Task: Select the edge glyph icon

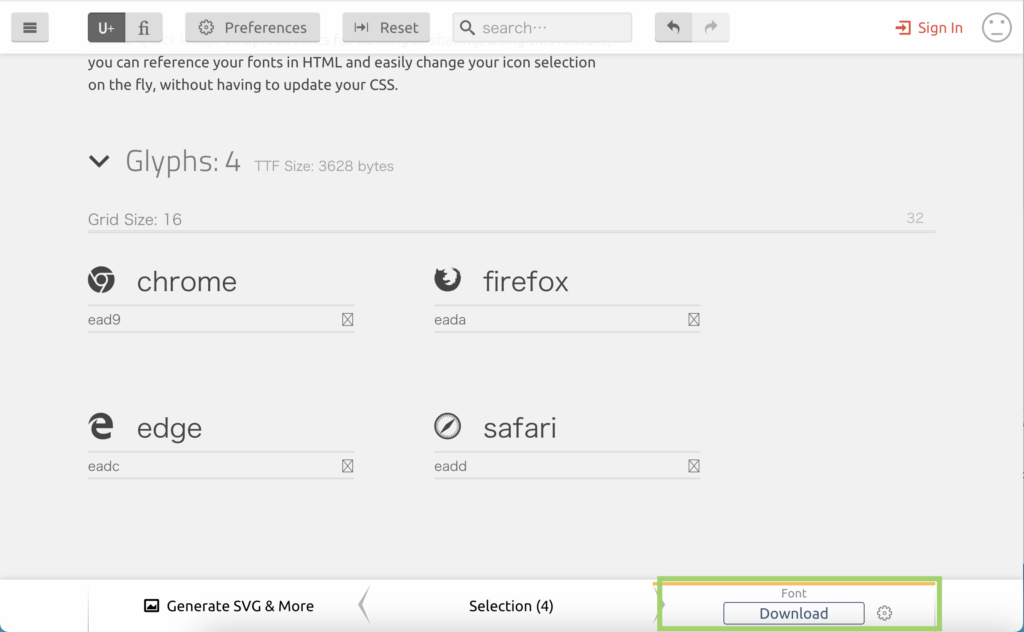Action: (x=101, y=427)
